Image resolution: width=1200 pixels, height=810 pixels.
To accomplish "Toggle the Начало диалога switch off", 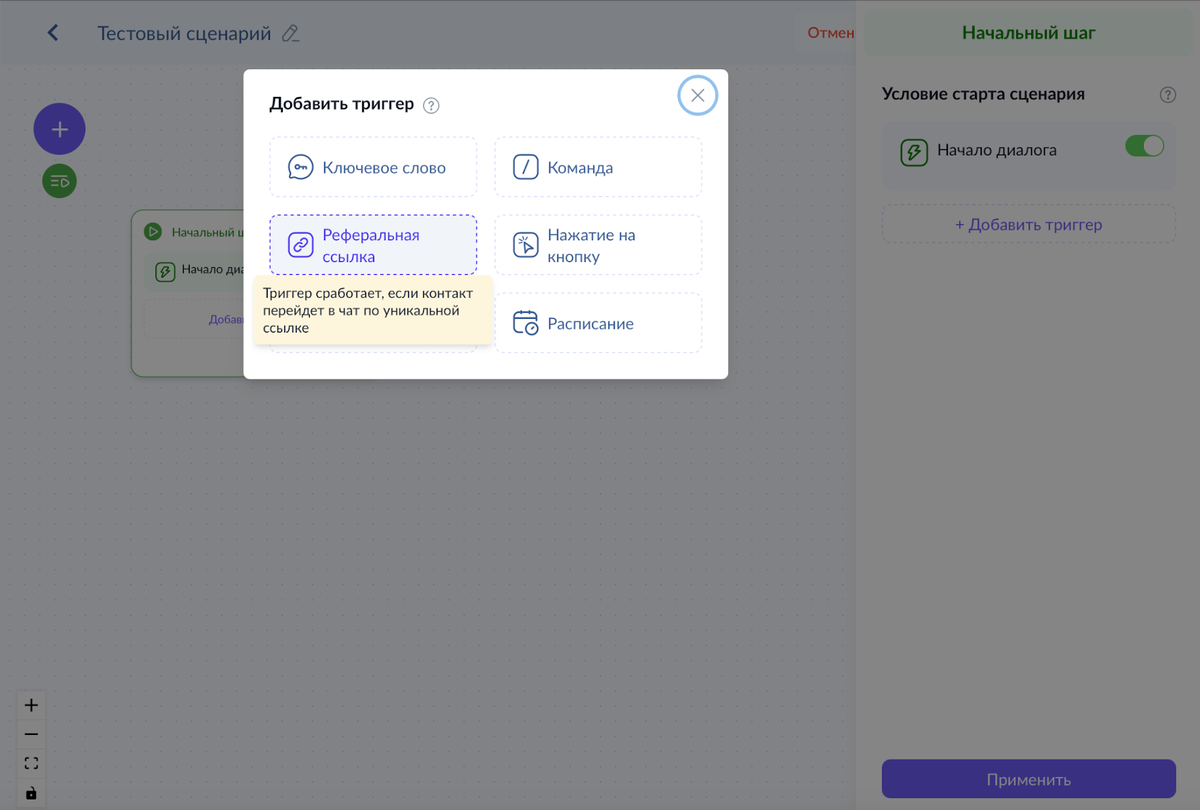I will pos(1145,146).
